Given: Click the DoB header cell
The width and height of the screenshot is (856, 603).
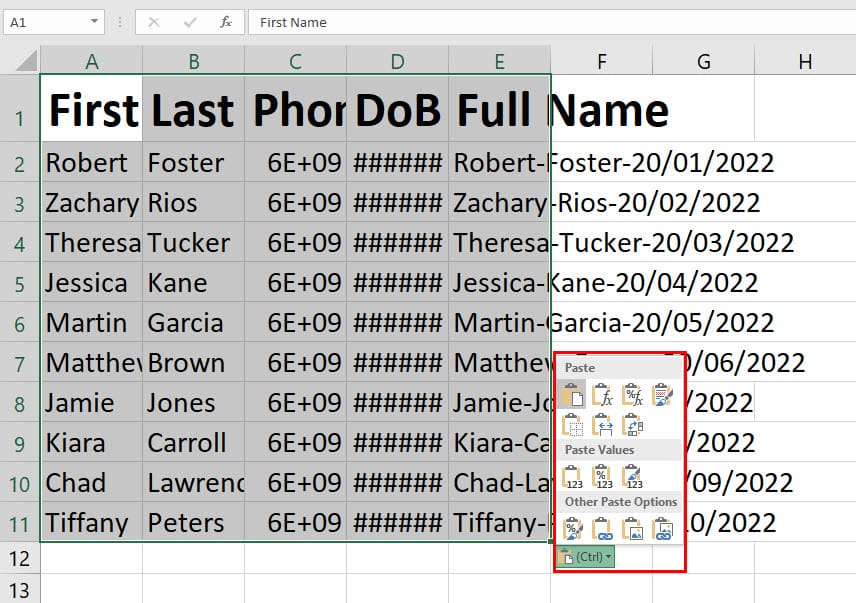Looking at the screenshot, I should tap(397, 108).
